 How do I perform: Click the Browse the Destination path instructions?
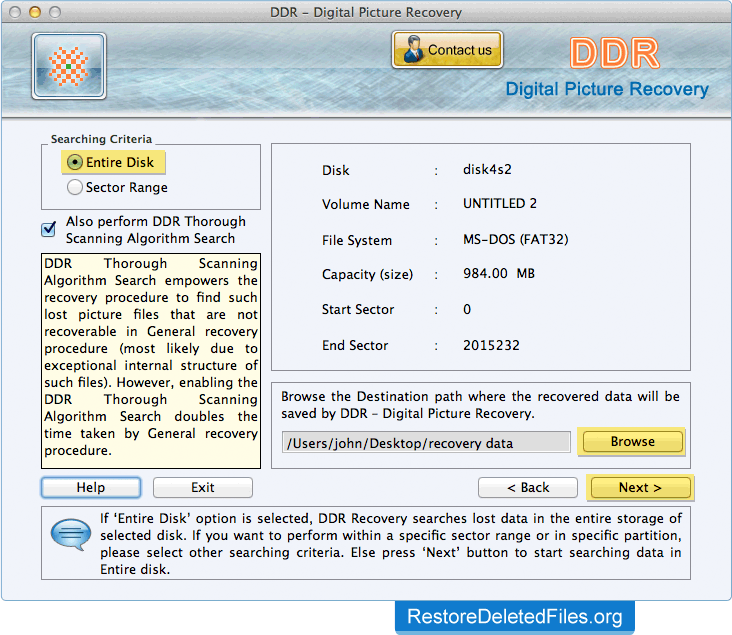480,405
